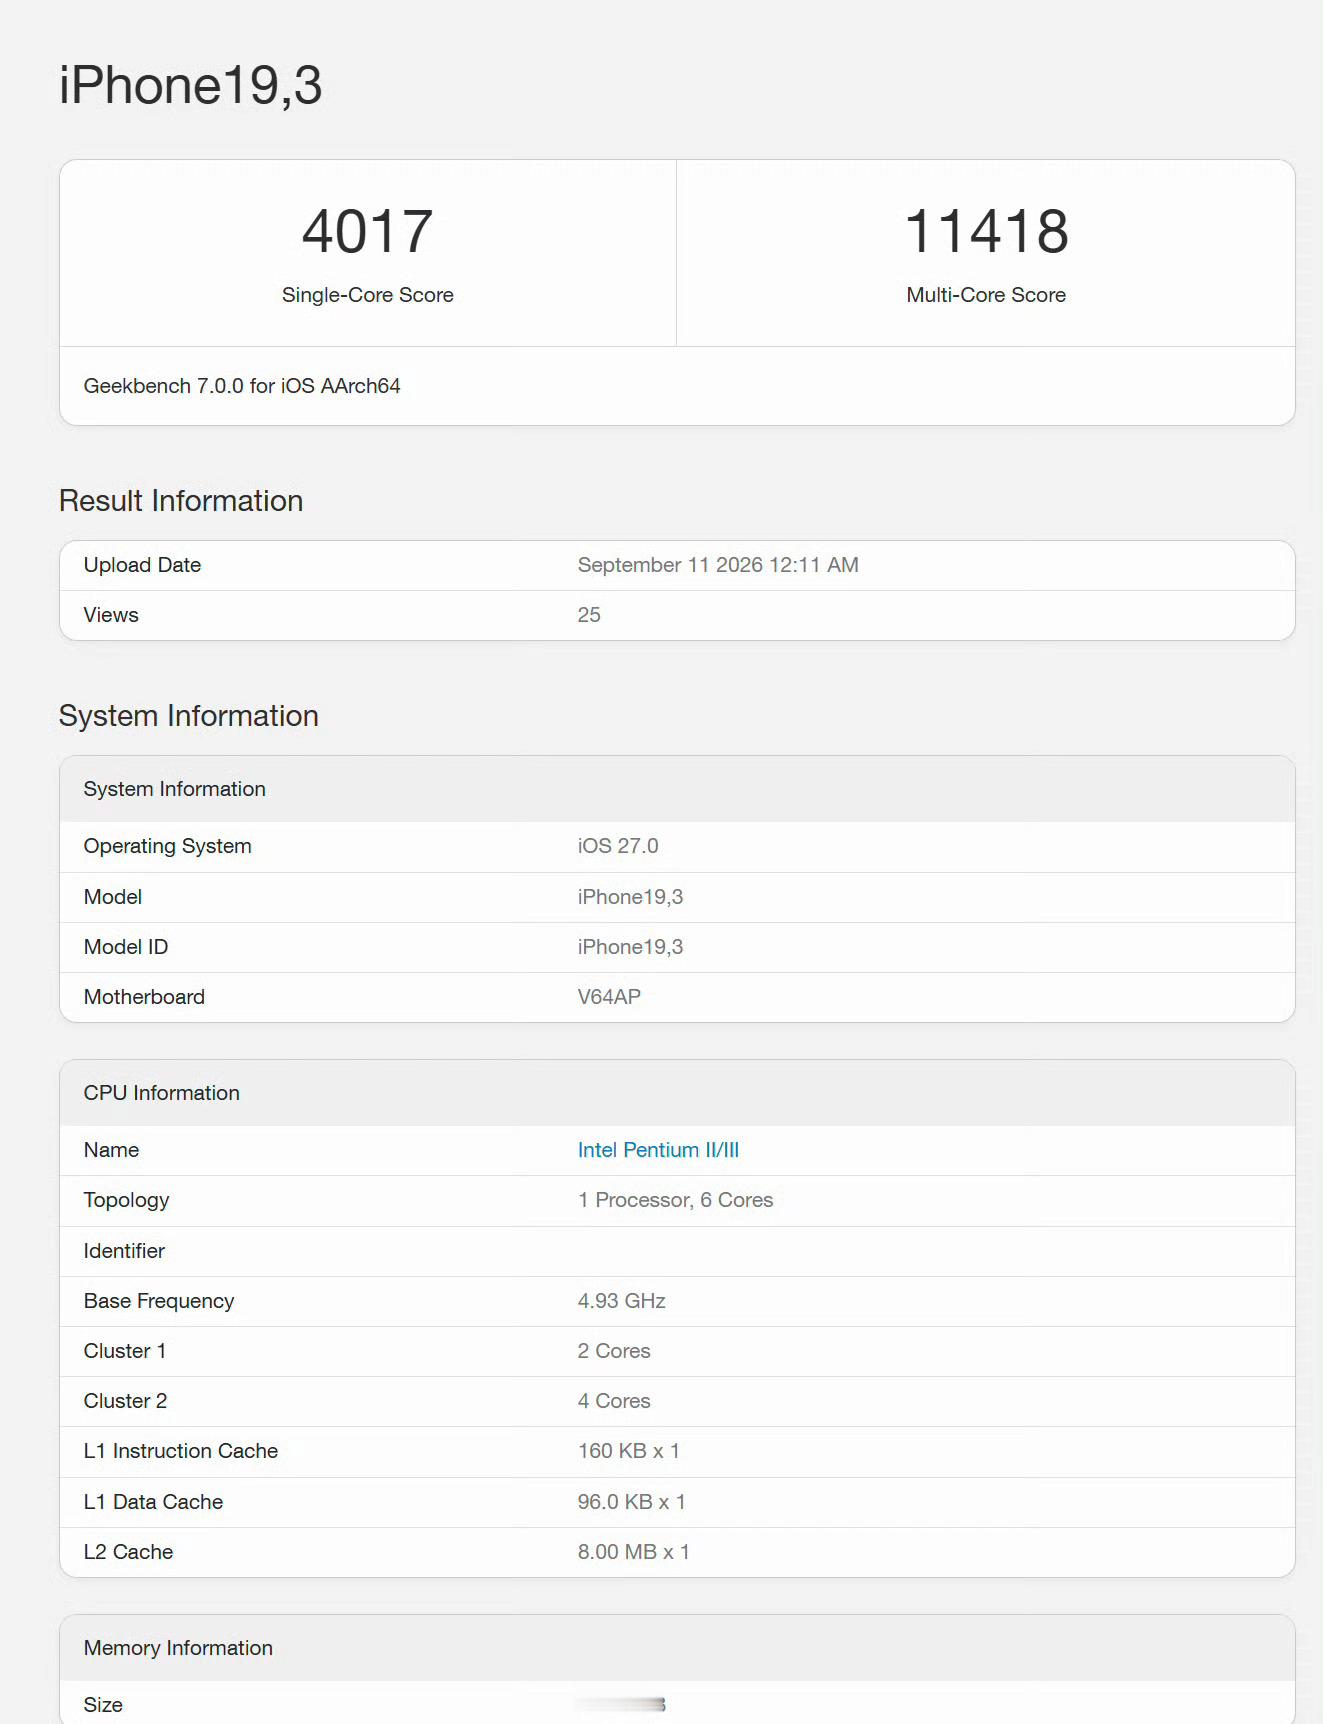Select the iOS 27.0 value

coord(618,846)
